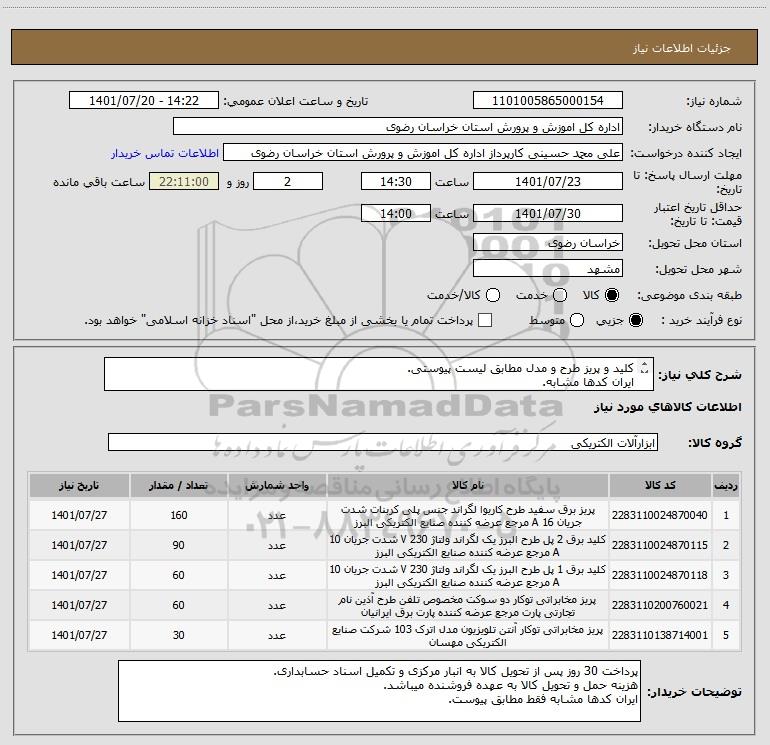This screenshot has height=745, width=770.
Task: Select the خدمت radio button
Action: pos(560,295)
